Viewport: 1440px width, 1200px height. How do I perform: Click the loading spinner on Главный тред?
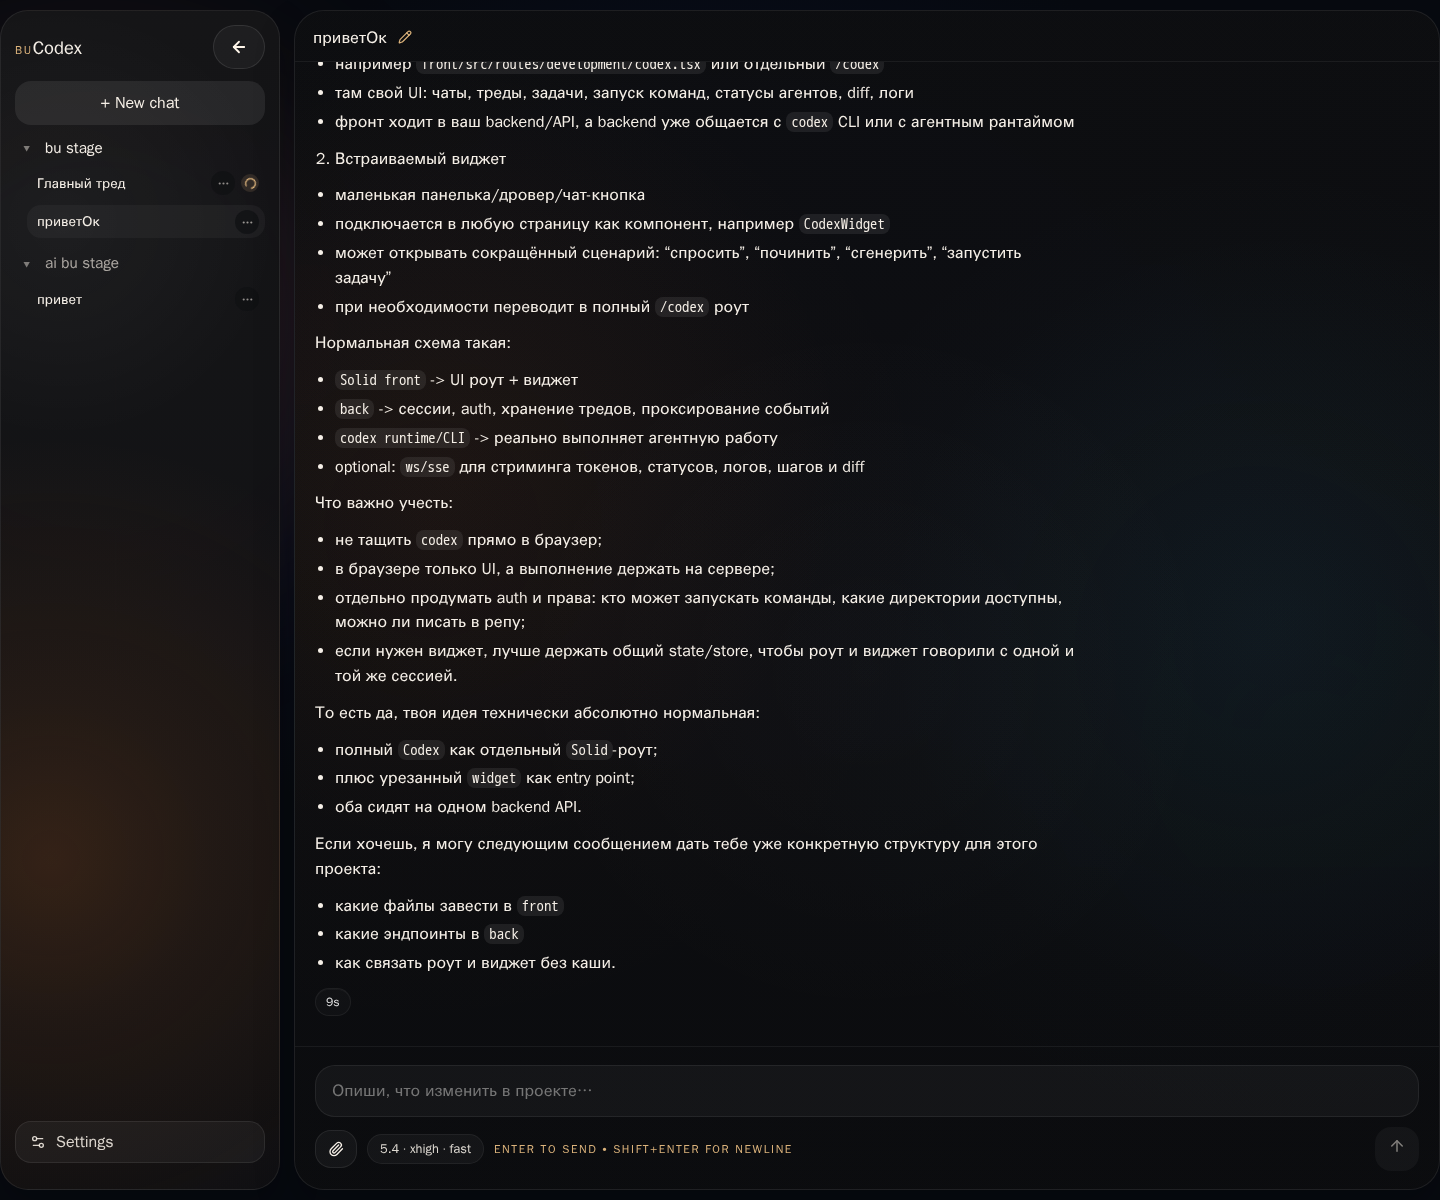[x=251, y=183]
